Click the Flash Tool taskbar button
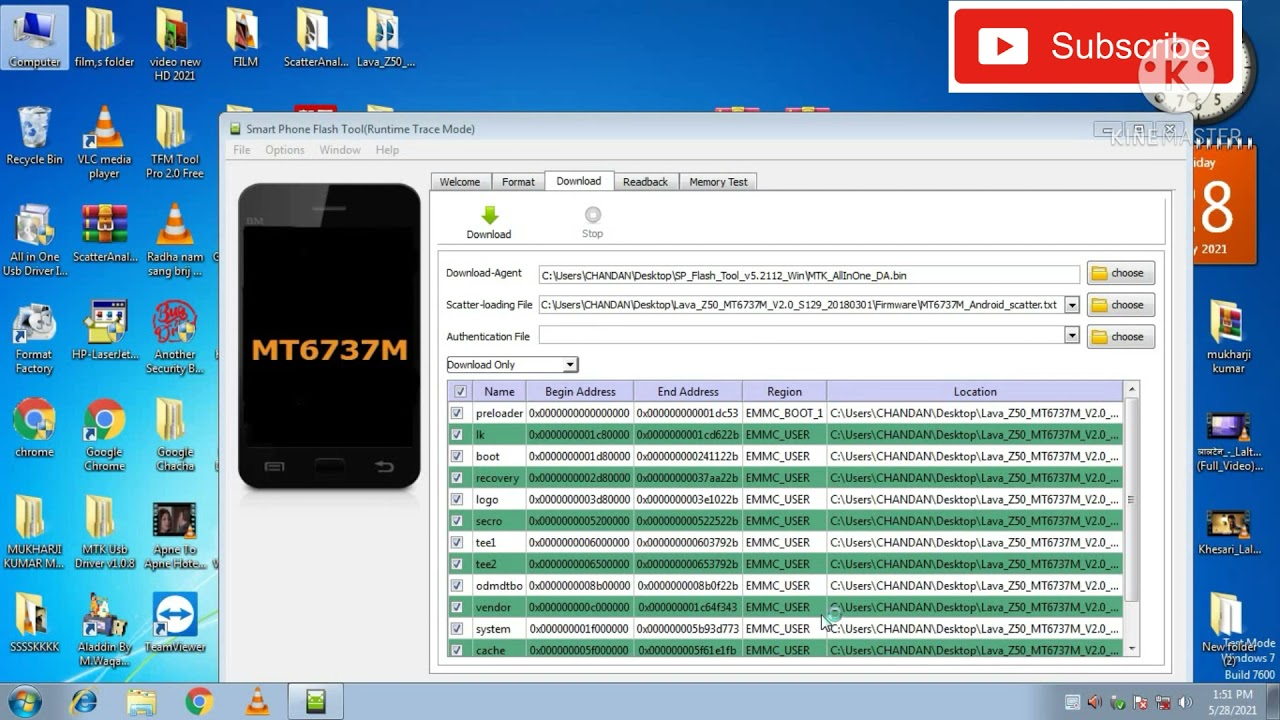 pyautogui.click(x=316, y=702)
